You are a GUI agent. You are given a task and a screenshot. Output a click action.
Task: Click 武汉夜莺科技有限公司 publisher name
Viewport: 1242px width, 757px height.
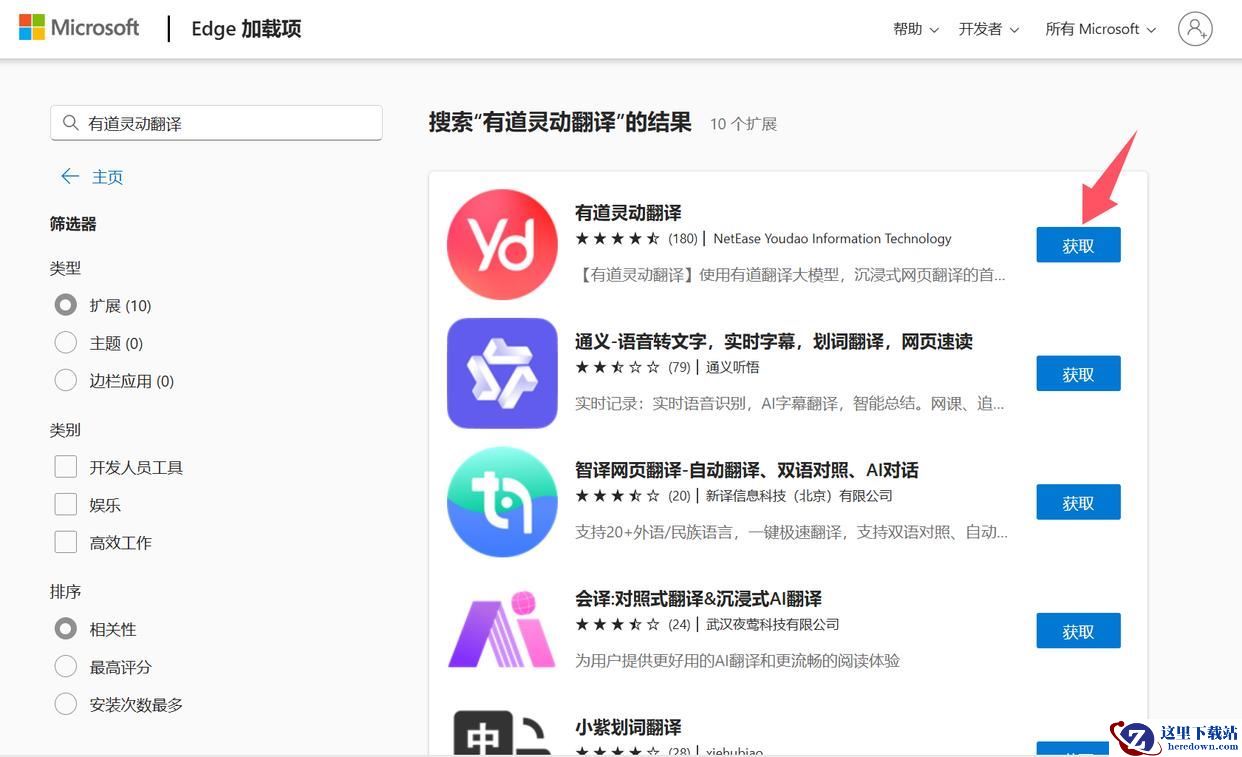click(x=772, y=625)
